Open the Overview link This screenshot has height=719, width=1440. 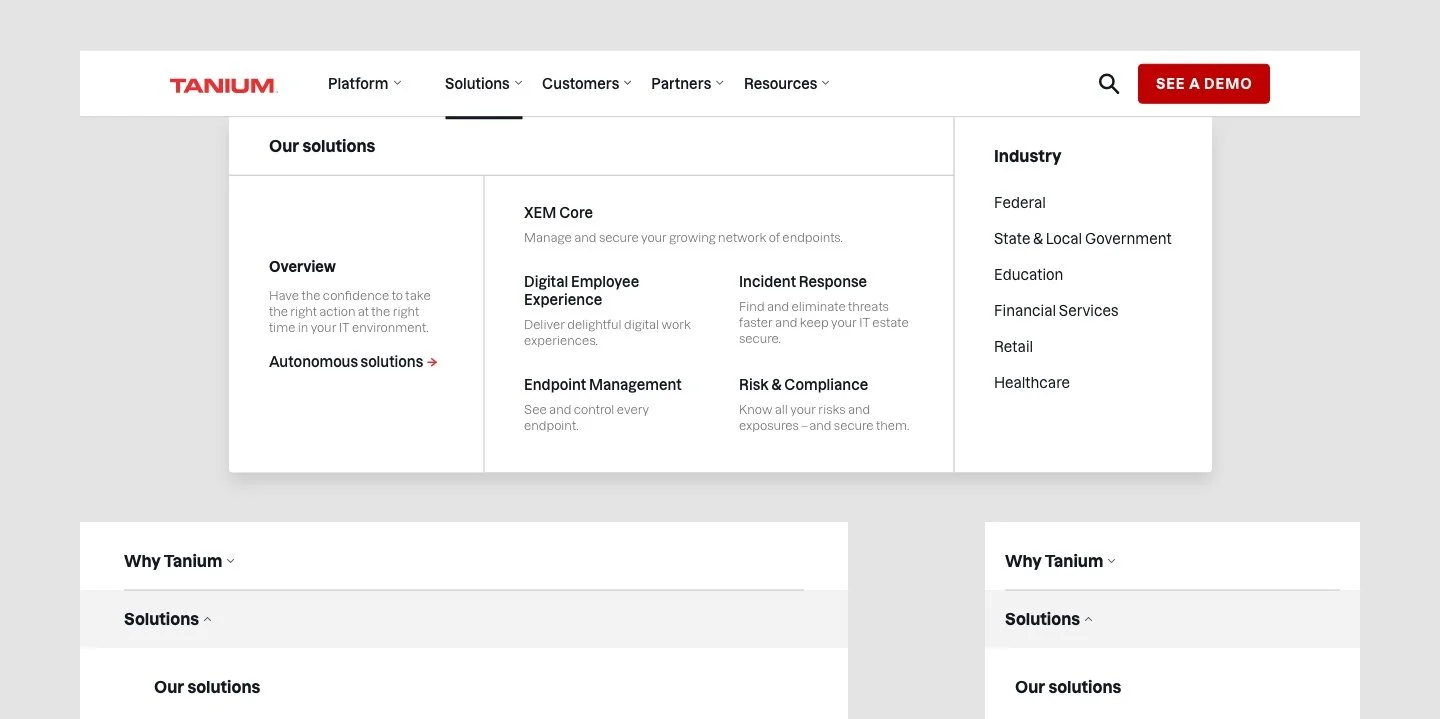pos(302,267)
